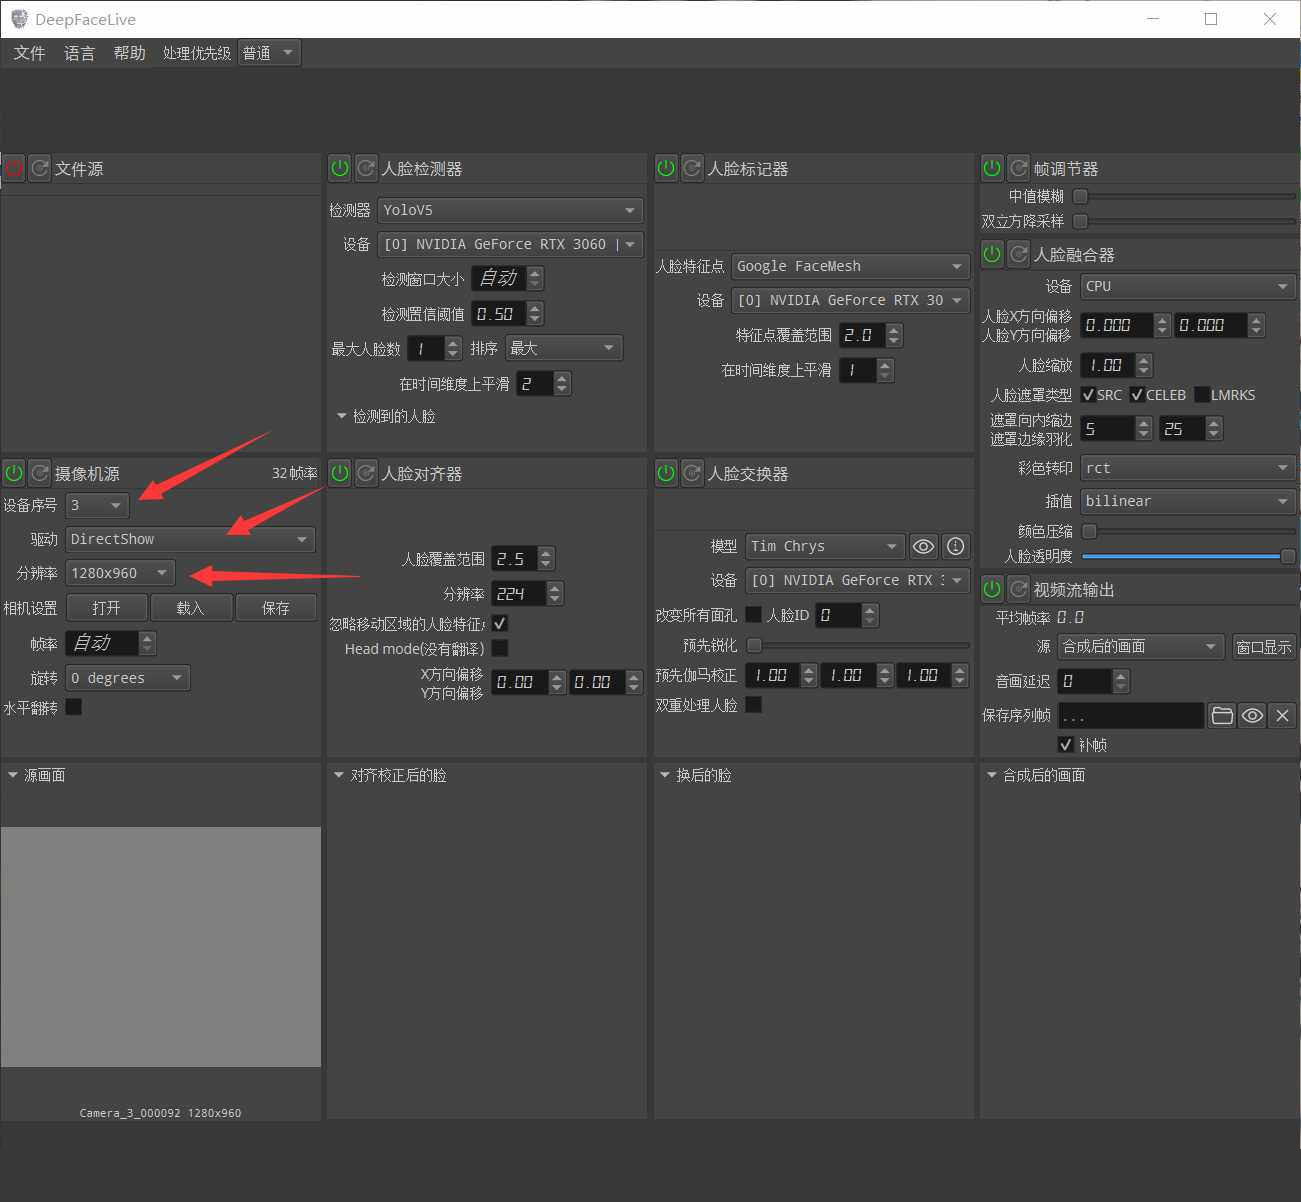Enable the LMRKS mask checkbox
1301x1202 pixels.
(1202, 394)
